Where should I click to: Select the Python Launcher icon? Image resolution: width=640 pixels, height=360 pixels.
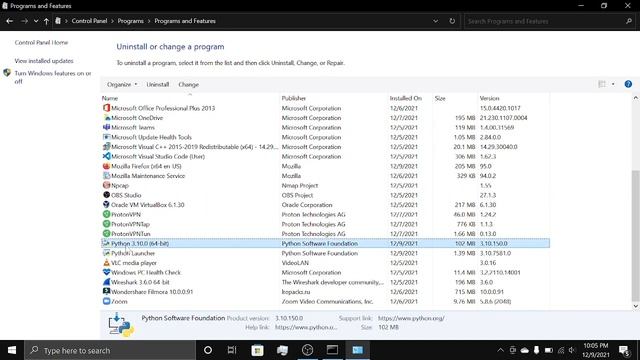pos(106,253)
